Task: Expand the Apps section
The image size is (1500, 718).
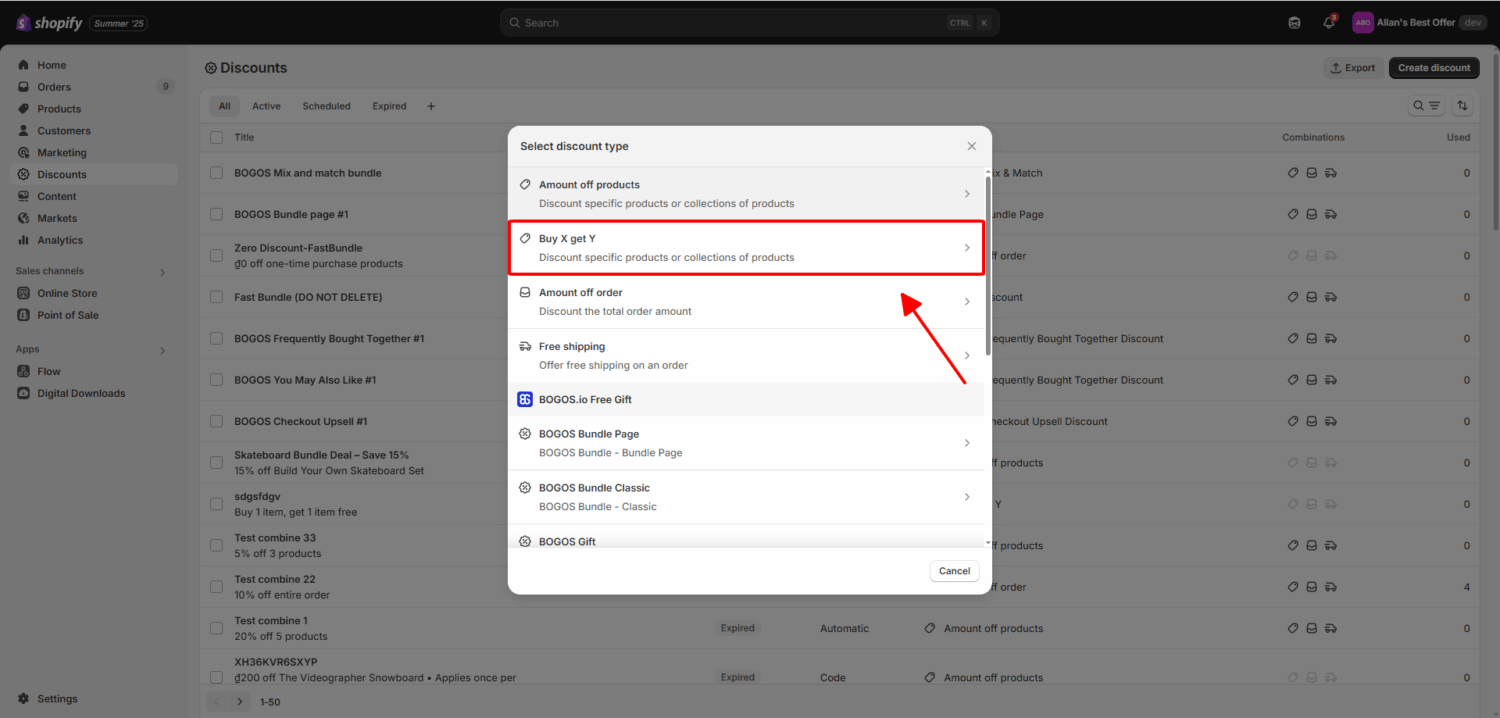Action: 162,351
